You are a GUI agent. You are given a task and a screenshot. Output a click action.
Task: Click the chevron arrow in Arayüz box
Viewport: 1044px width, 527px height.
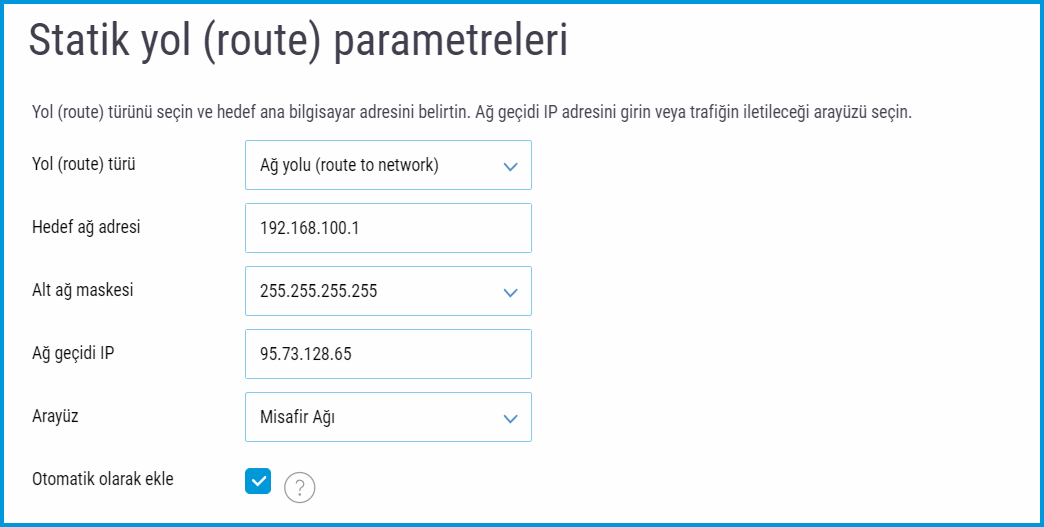click(511, 418)
